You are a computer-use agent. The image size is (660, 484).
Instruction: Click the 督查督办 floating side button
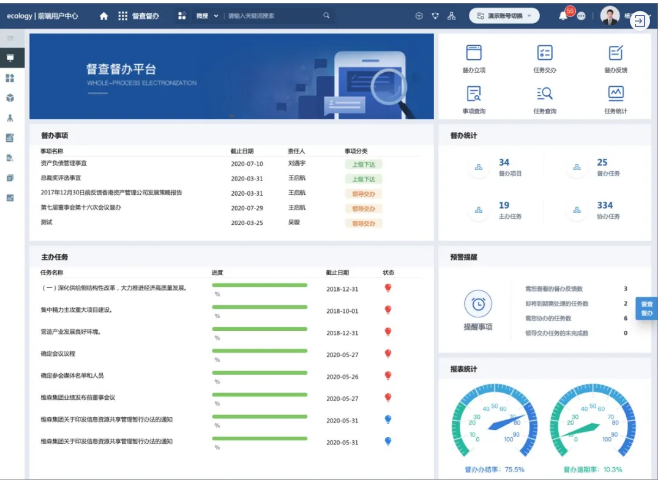(x=646, y=308)
